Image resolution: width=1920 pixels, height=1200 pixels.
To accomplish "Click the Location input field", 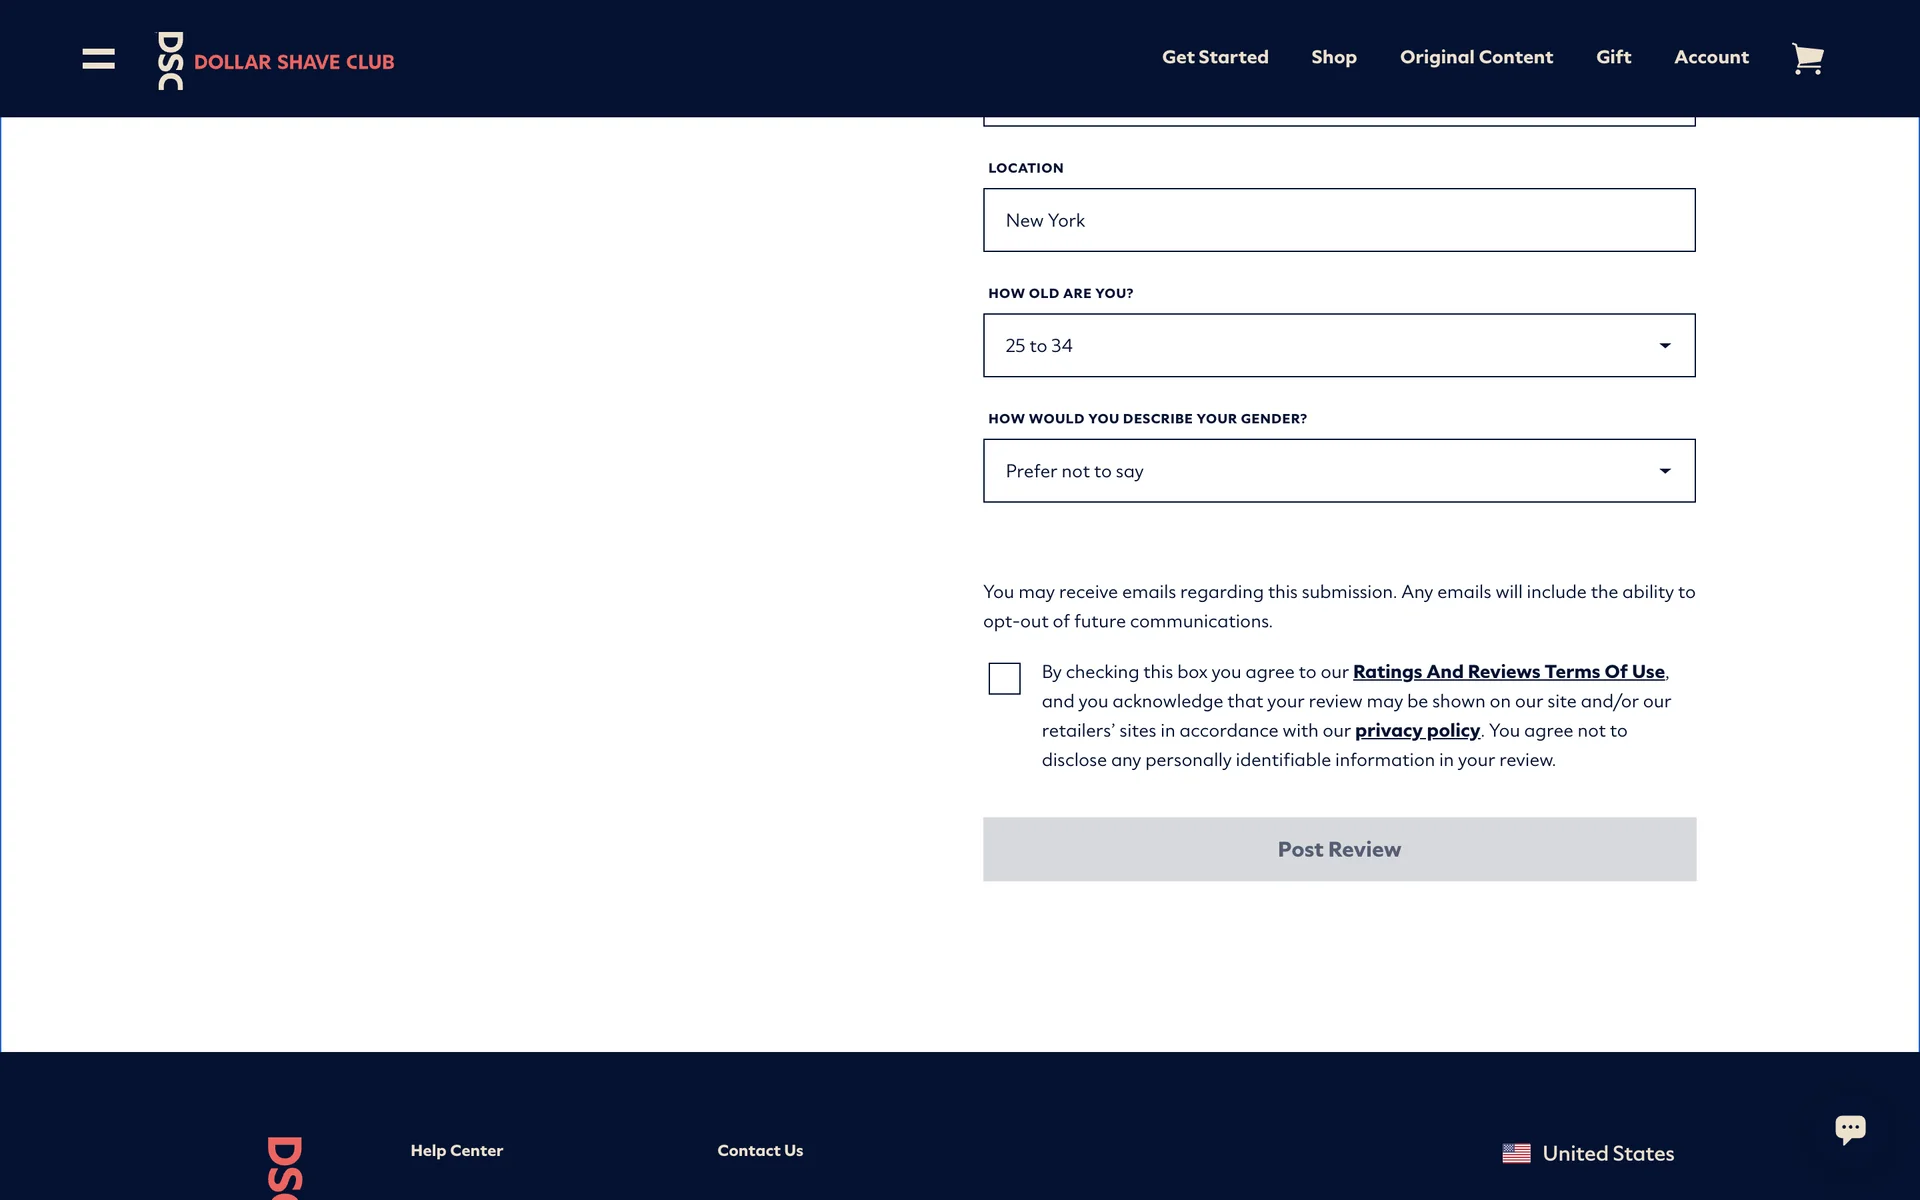I will [1338, 220].
